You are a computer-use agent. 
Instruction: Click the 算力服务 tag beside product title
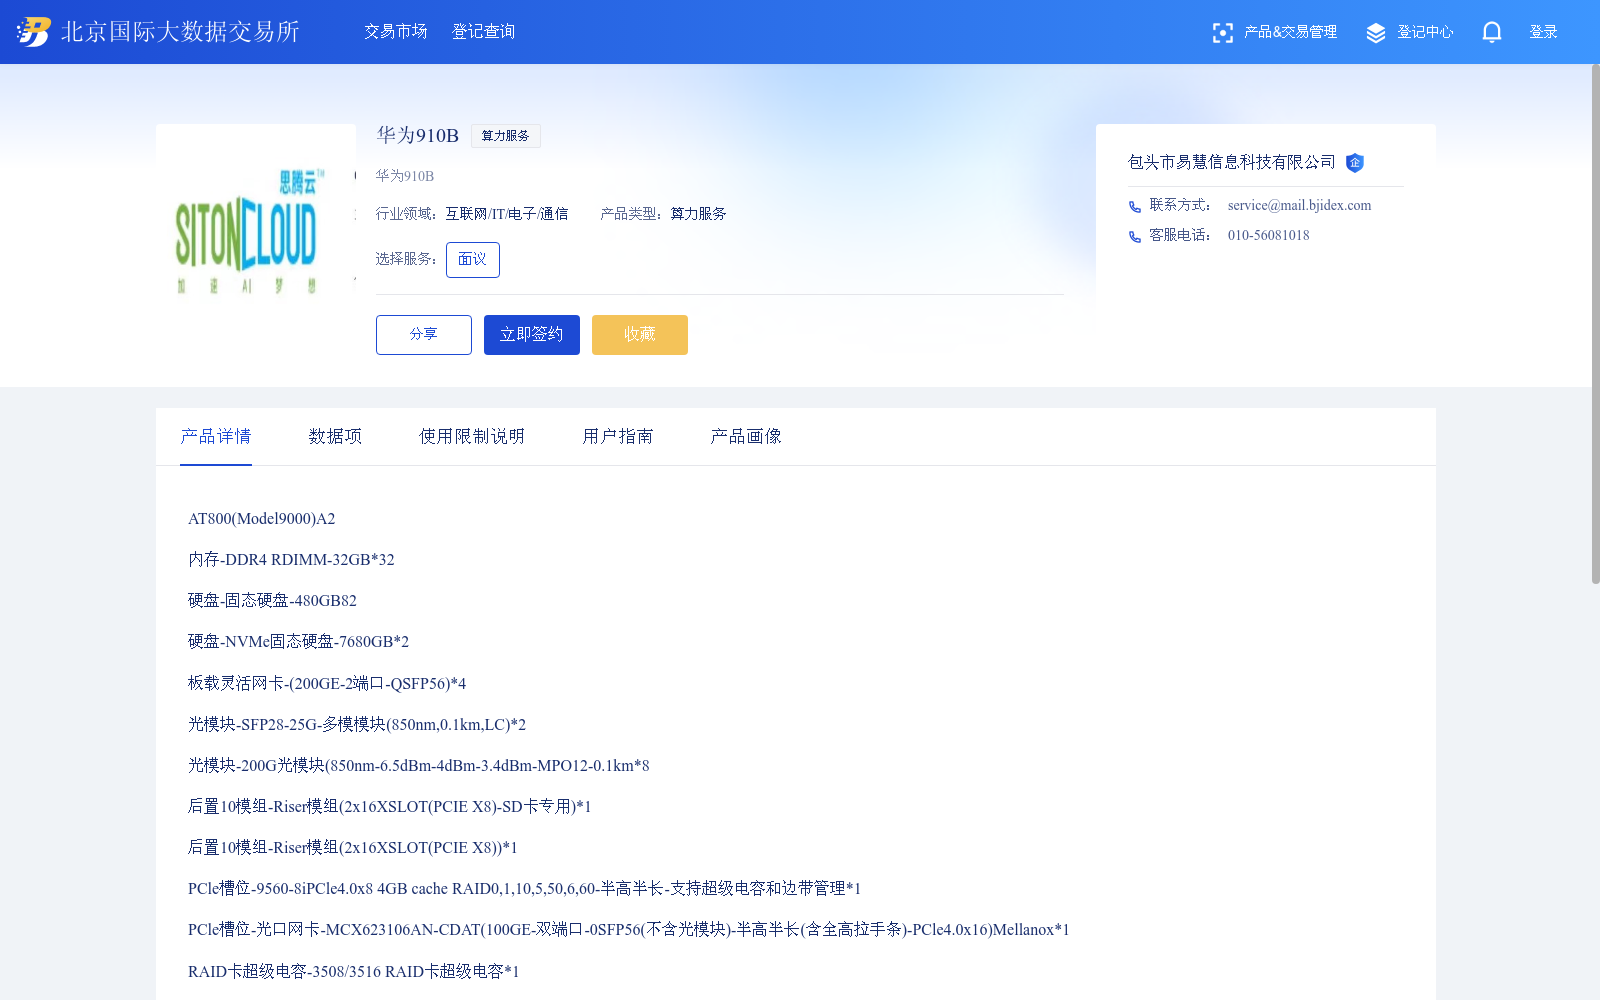506,136
